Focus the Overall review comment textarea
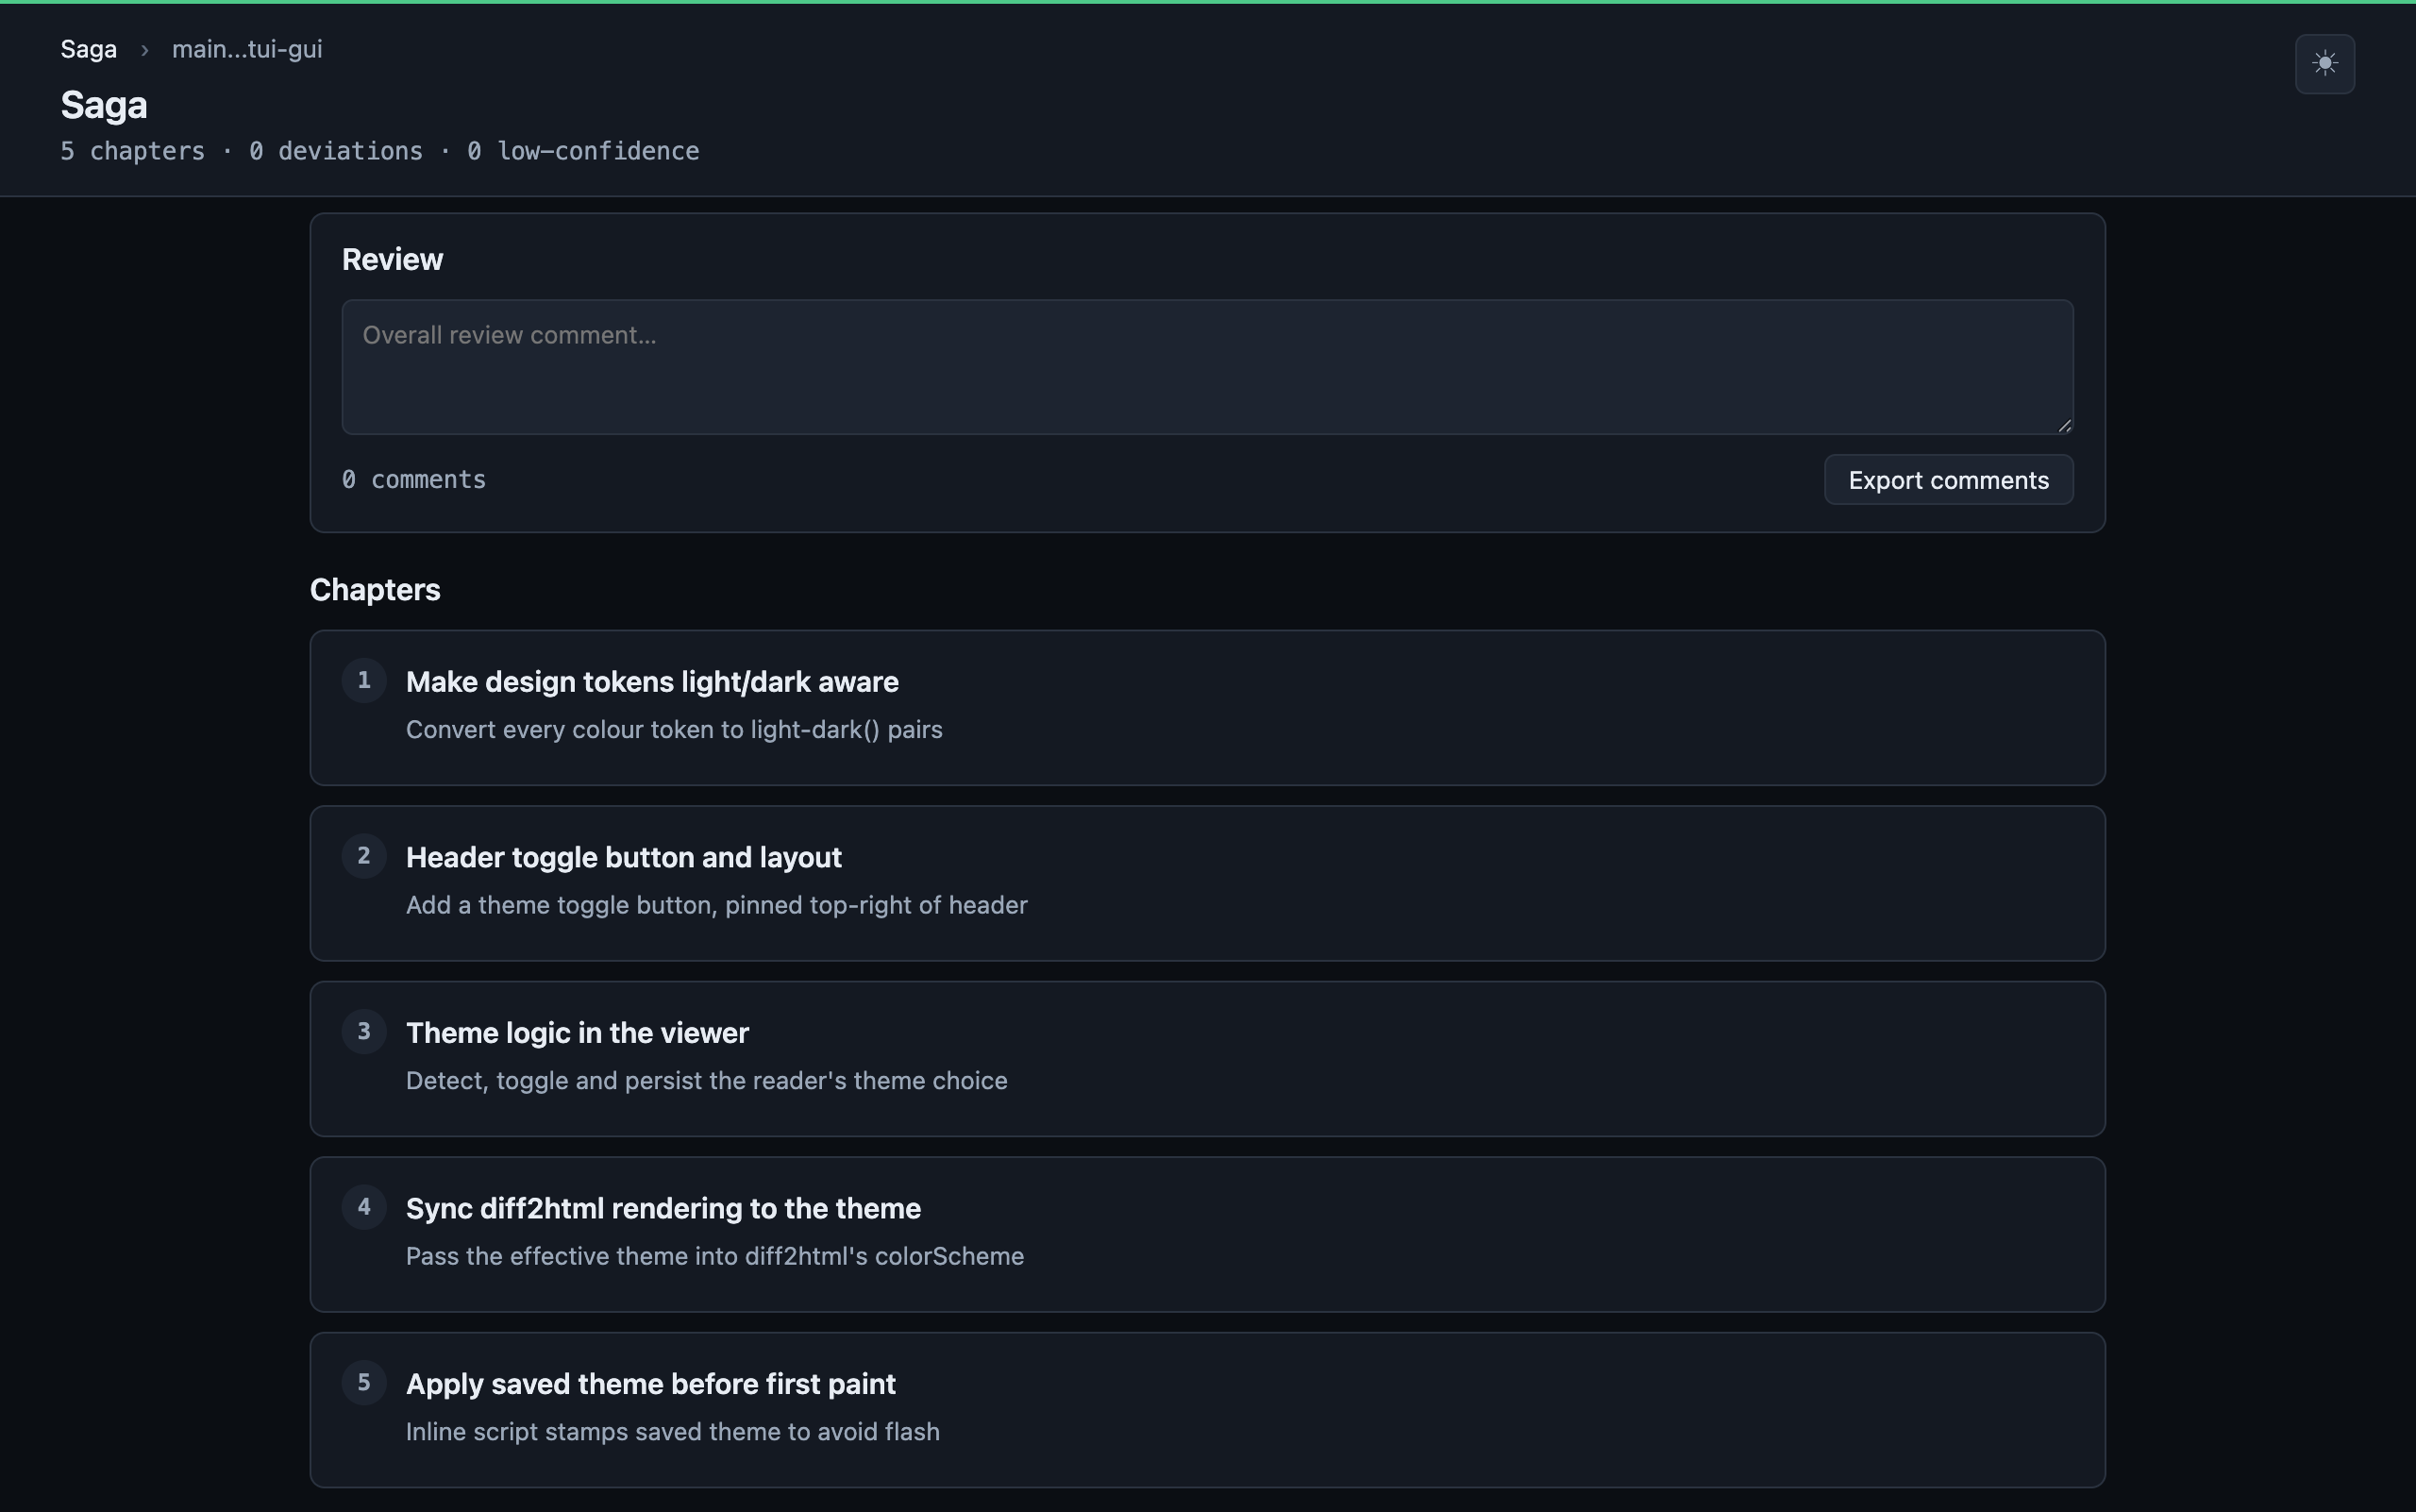 click(1207, 367)
